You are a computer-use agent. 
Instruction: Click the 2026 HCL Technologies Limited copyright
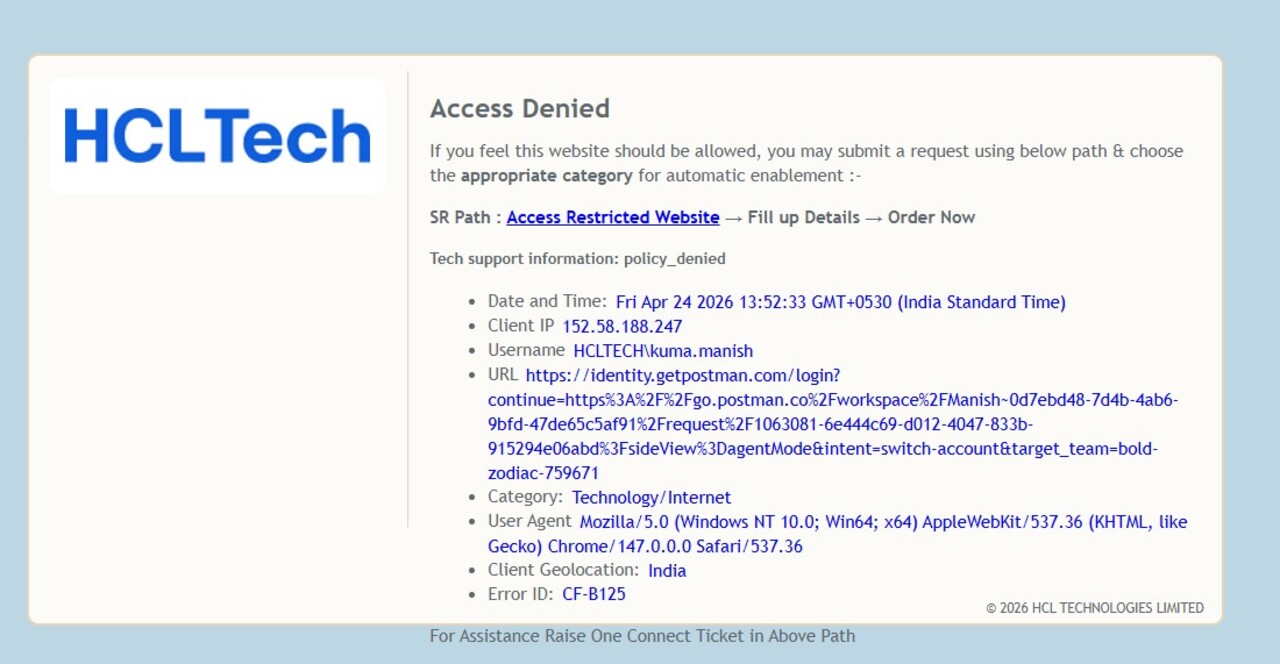pyautogui.click(x=1095, y=608)
